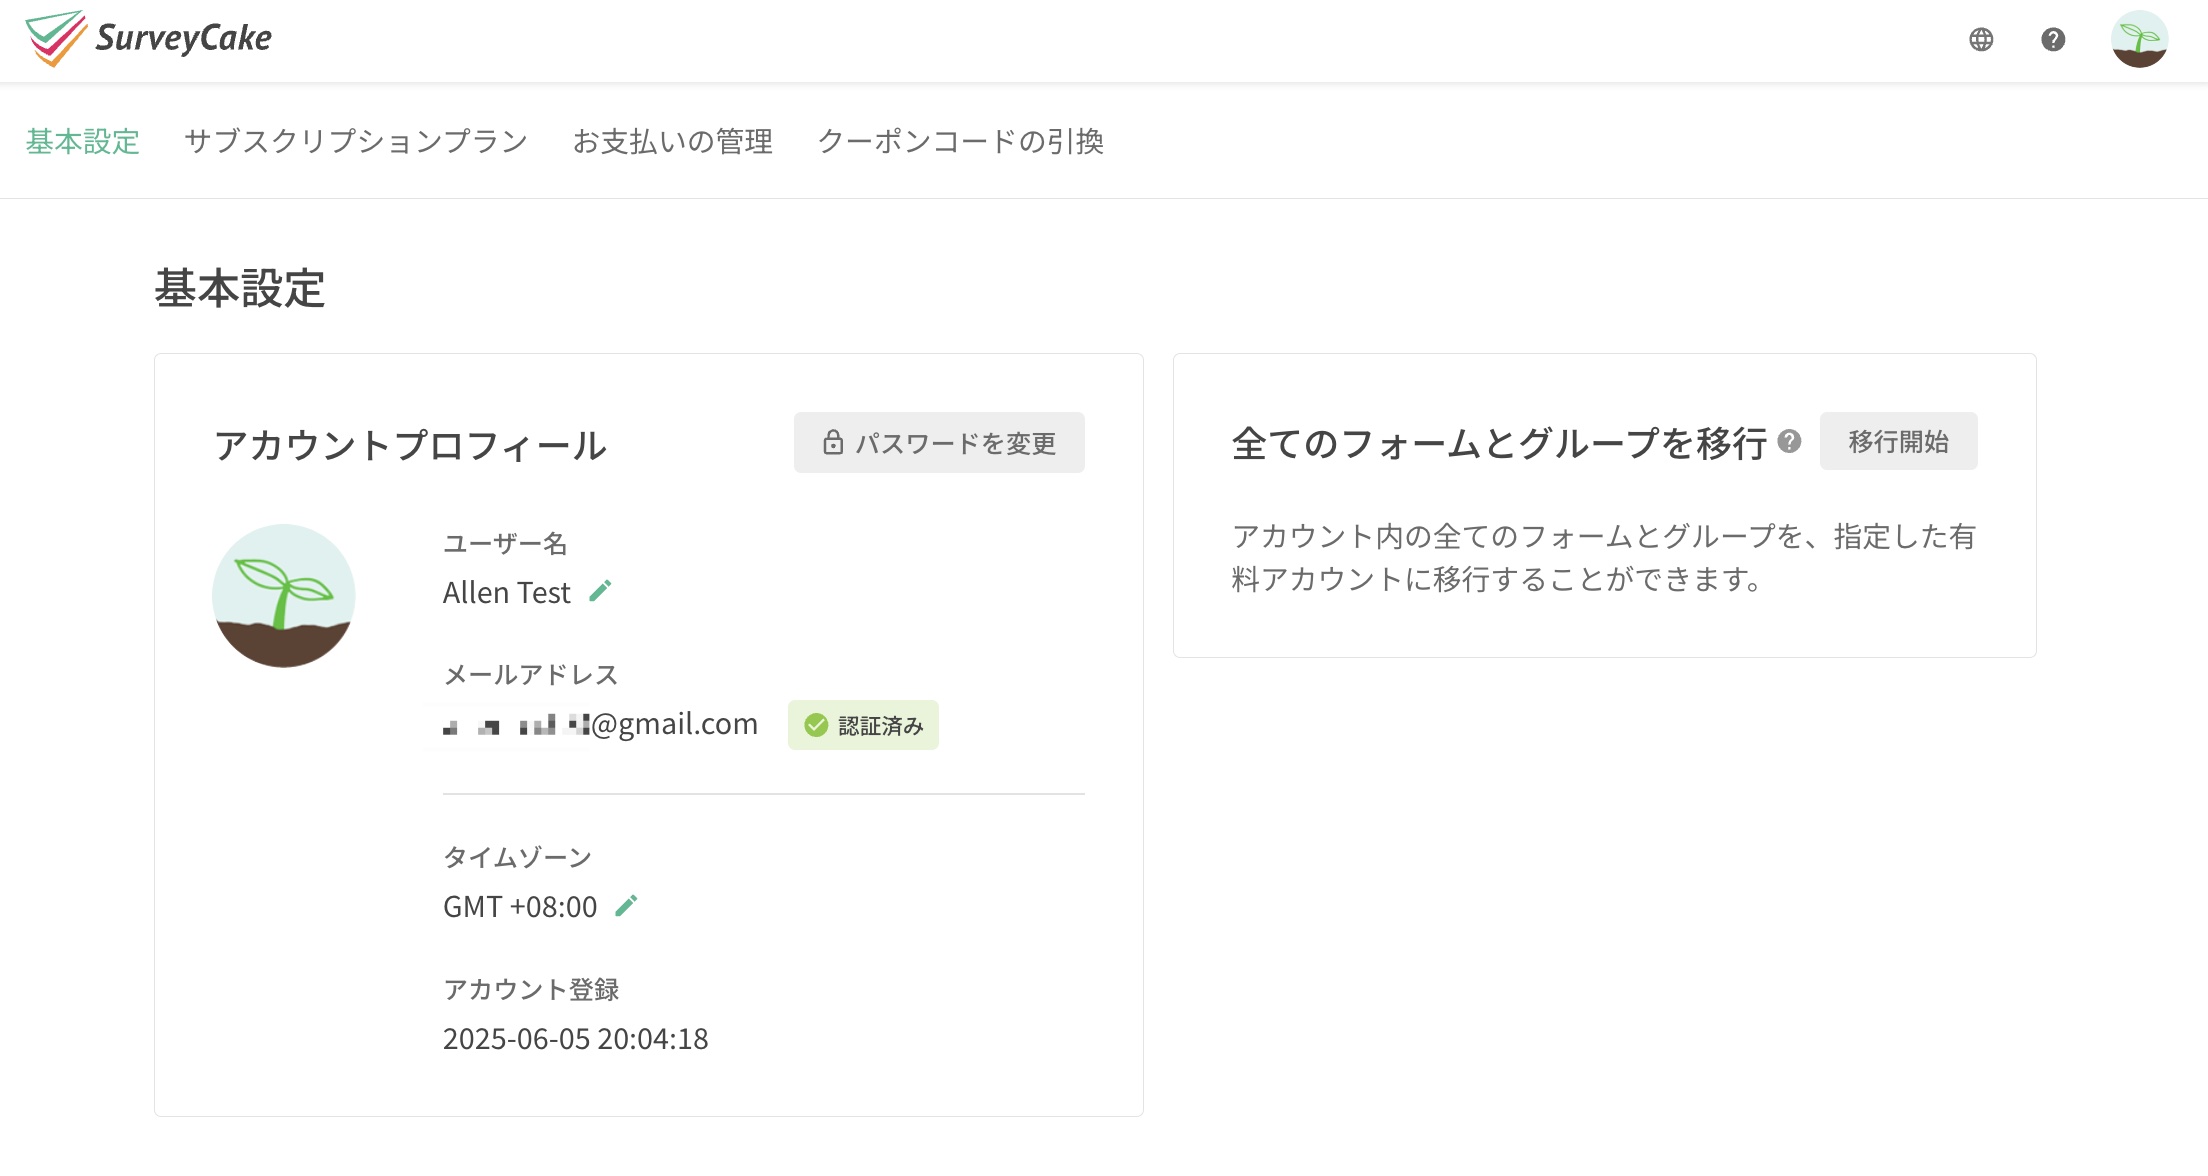Edit the timezone GMT +08:00 pencil icon
This screenshot has height=1176, width=2208.
(x=626, y=905)
